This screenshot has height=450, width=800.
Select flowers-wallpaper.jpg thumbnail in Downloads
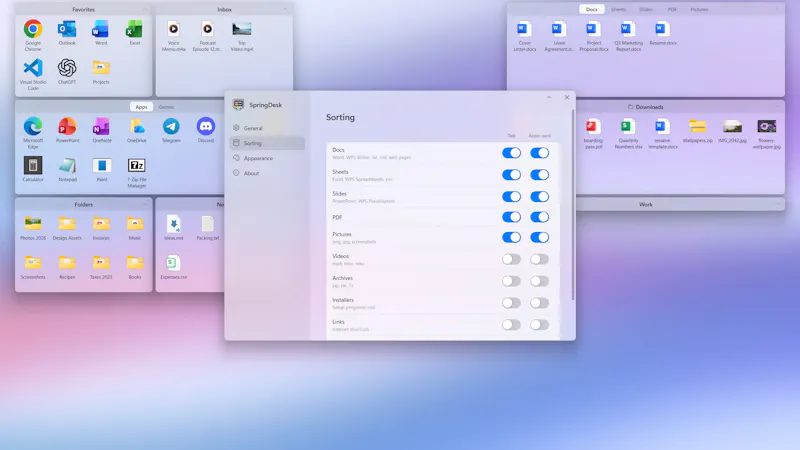(x=767, y=126)
